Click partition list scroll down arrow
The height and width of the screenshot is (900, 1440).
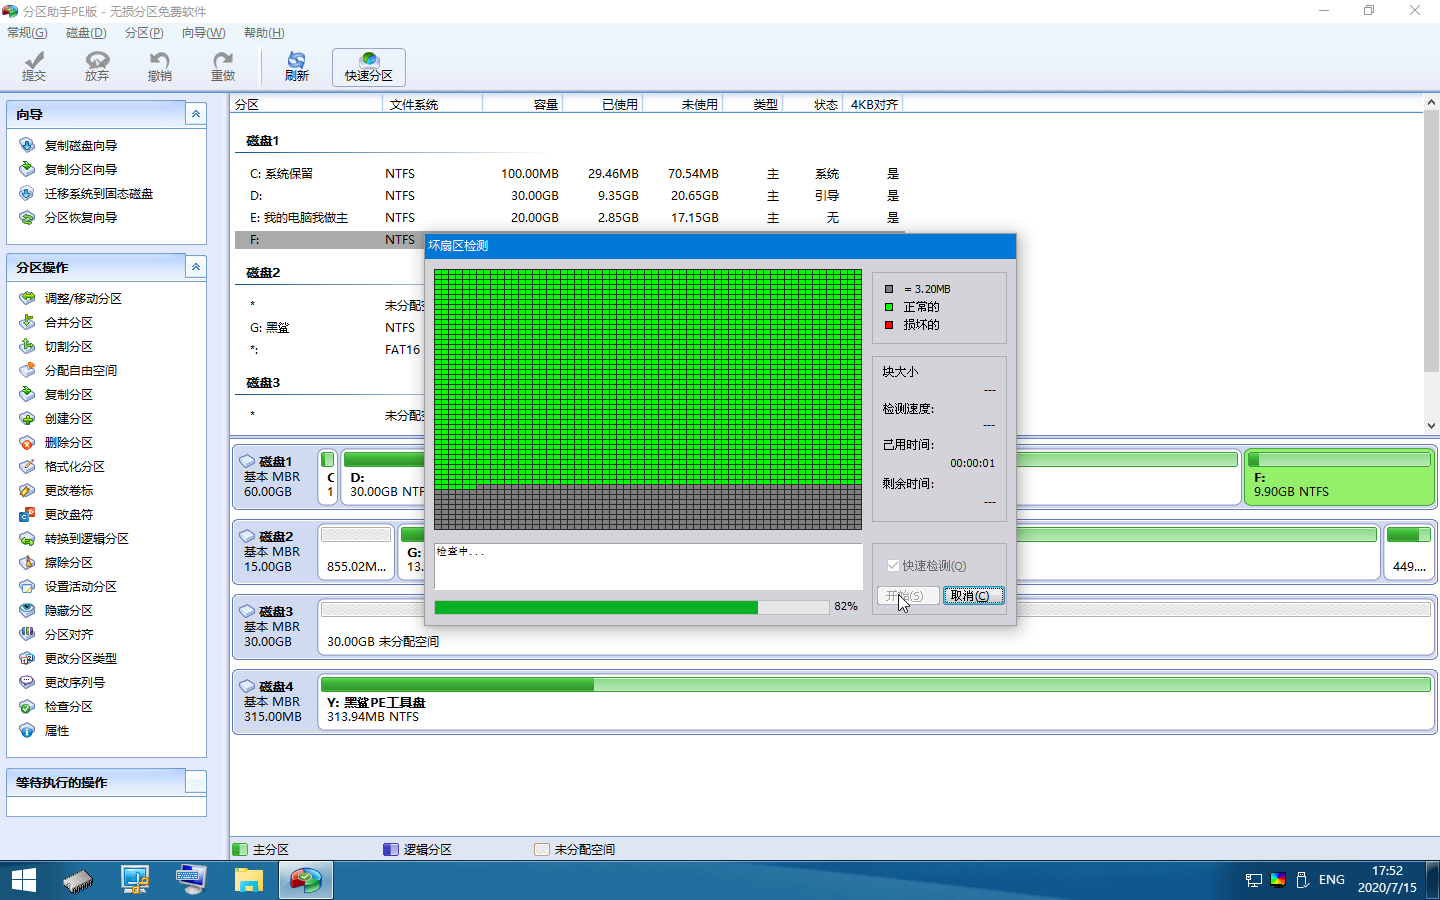[1431, 425]
